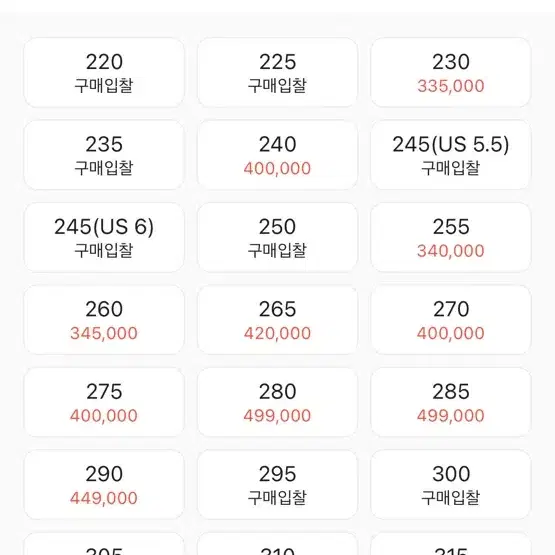Select partially visible size 315 card
555x555 pixels.
click(451, 544)
